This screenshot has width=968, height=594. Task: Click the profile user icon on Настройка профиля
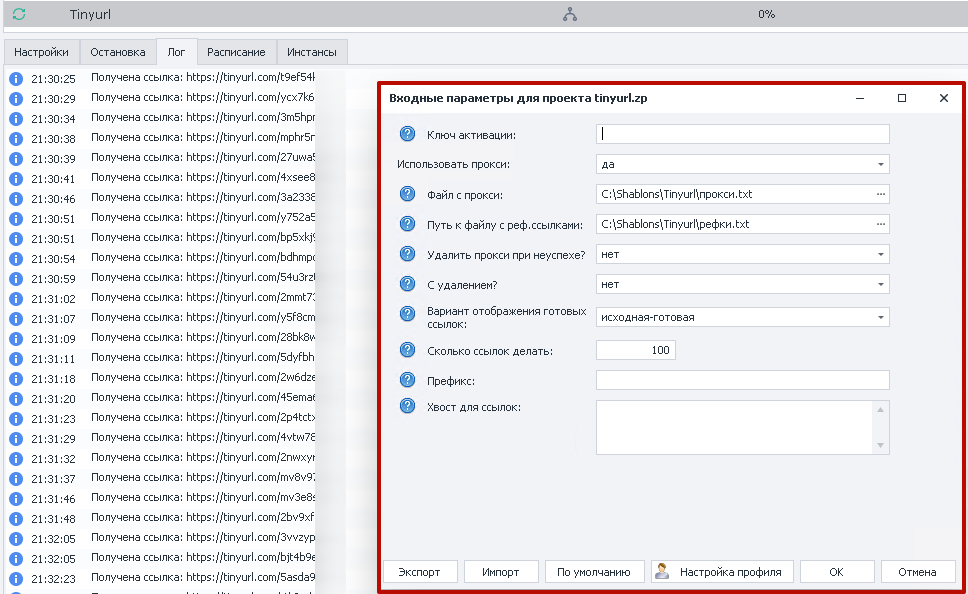[x=662, y=571]
